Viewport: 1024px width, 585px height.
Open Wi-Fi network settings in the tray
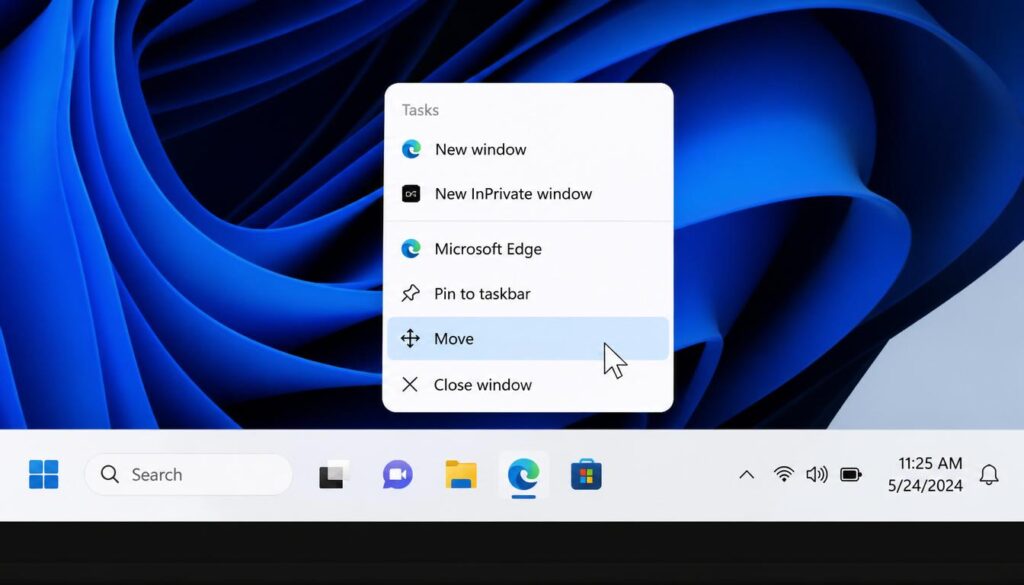pyautogui.click(x=784, y=474)
